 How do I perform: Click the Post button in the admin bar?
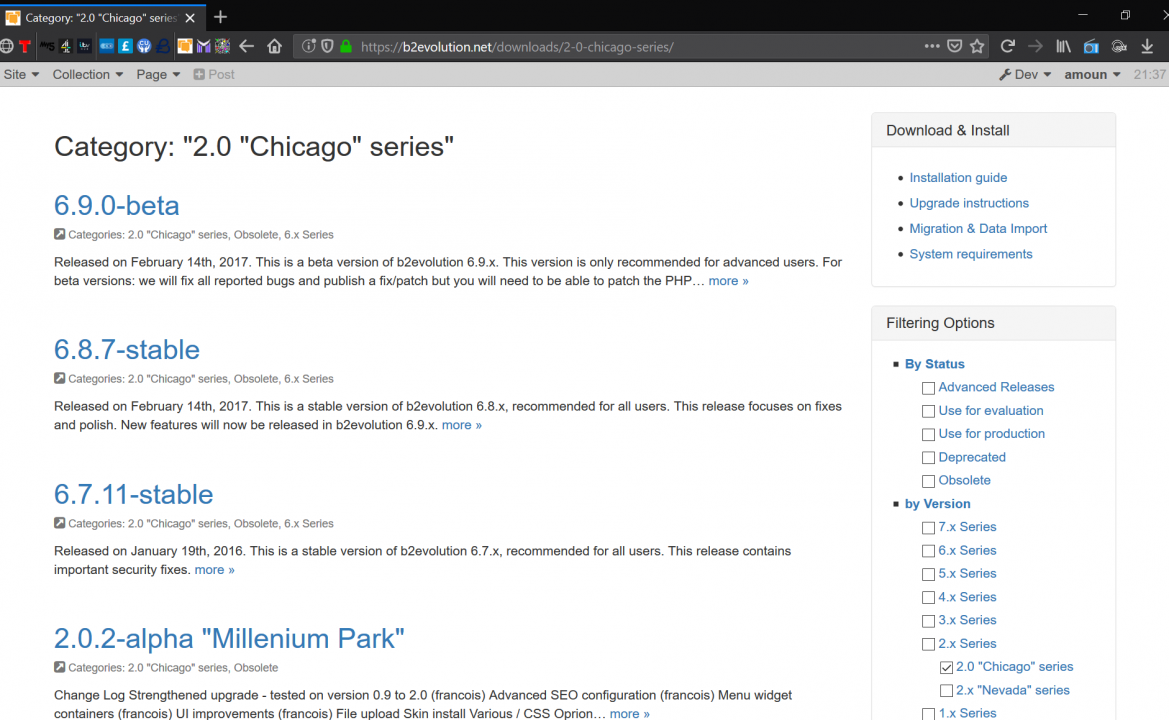click(x=214, y=75)
